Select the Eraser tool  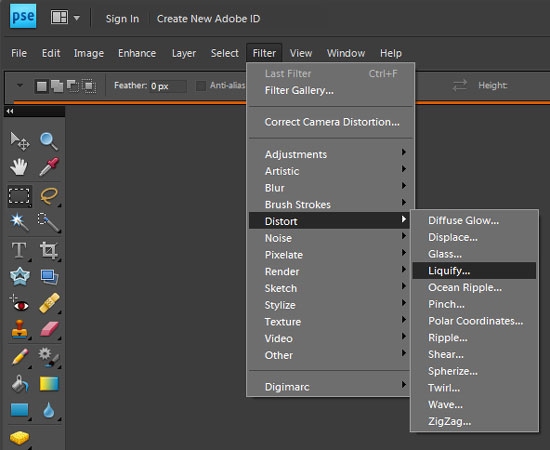[49, 329]
